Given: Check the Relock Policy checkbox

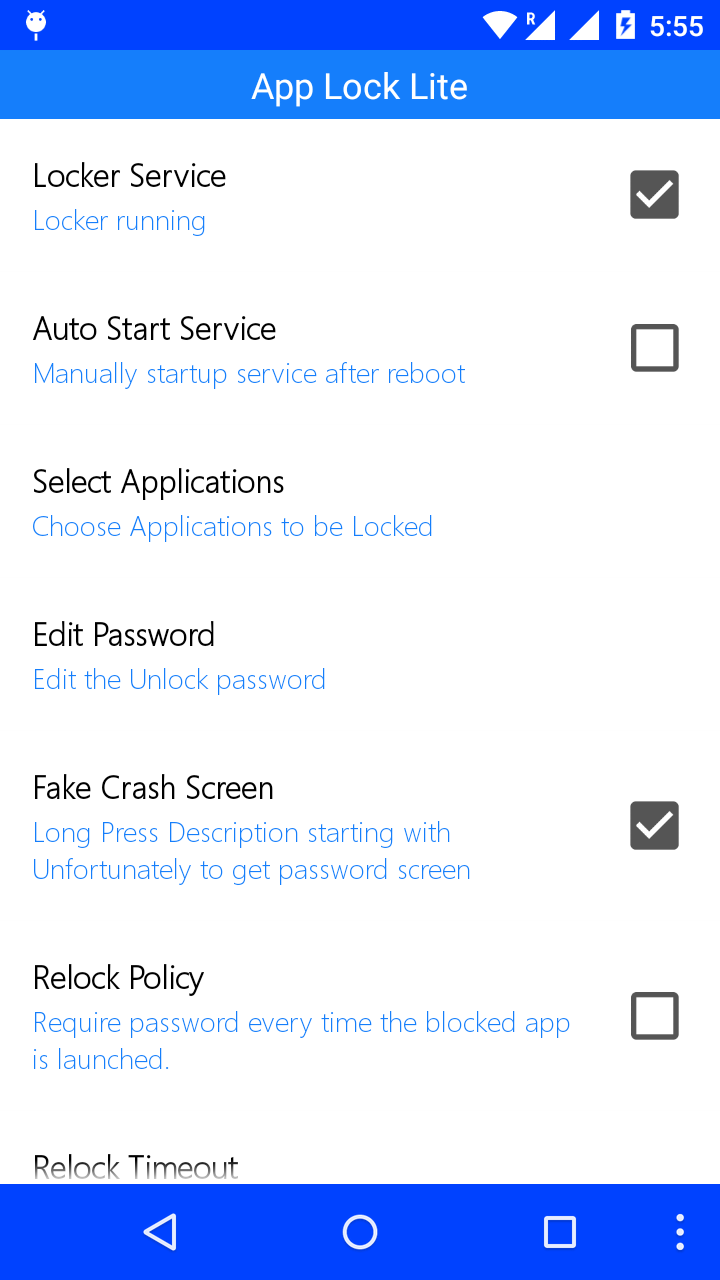Looking at the screenshot, I should tap(655, 1016).
